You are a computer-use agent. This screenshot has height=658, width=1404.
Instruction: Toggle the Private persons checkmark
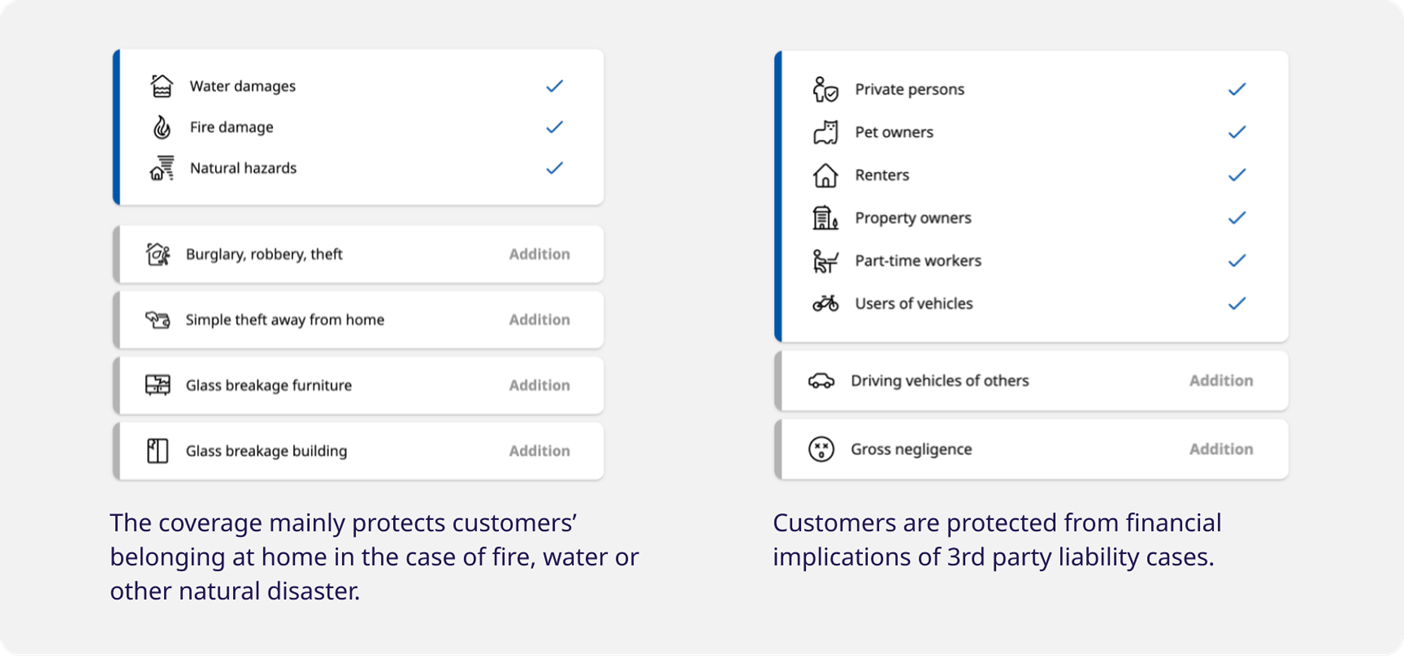pos(1237,89)
